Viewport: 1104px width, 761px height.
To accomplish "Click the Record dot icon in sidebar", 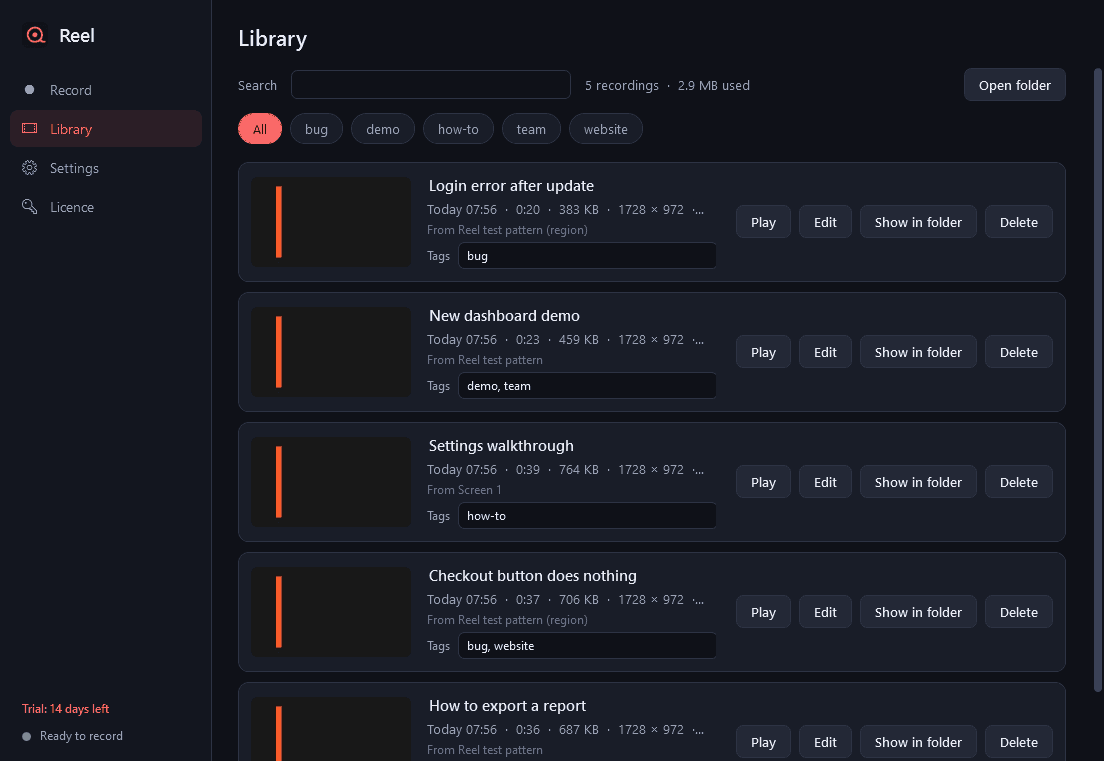I will [x=30, y=90].
